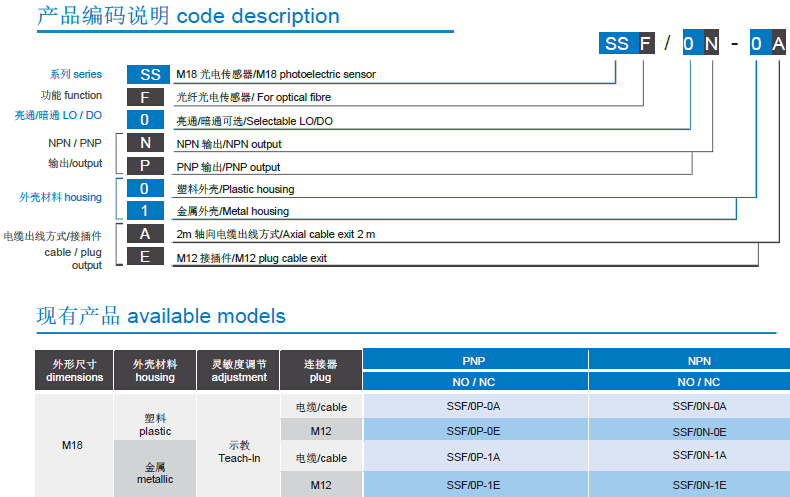The image size is (790, 497).
Task: Click the Teach-In adjustment cell
Action: coord(239,451)
